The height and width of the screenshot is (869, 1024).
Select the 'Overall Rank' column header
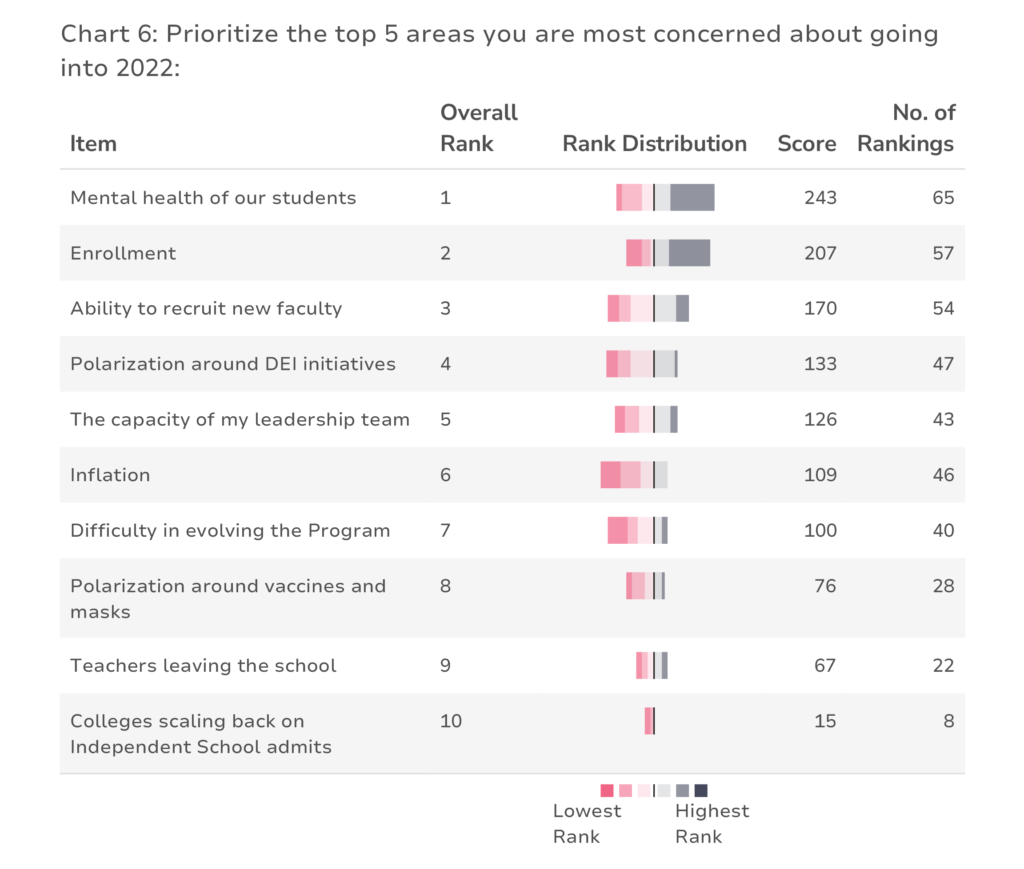point(479,128)
